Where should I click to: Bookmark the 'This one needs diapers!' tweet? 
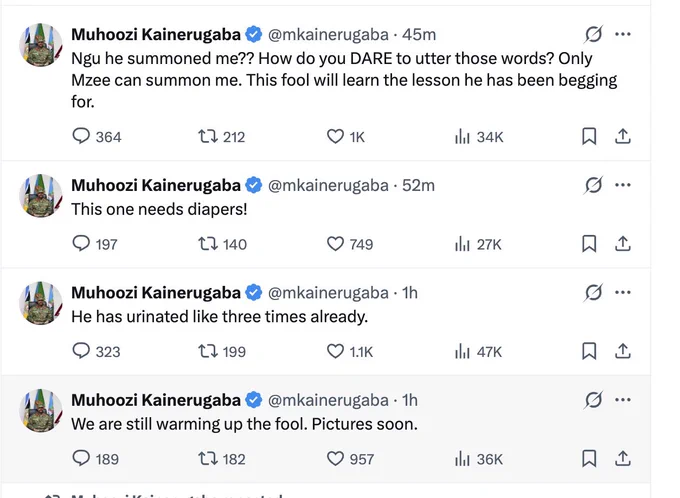point(589,244)
